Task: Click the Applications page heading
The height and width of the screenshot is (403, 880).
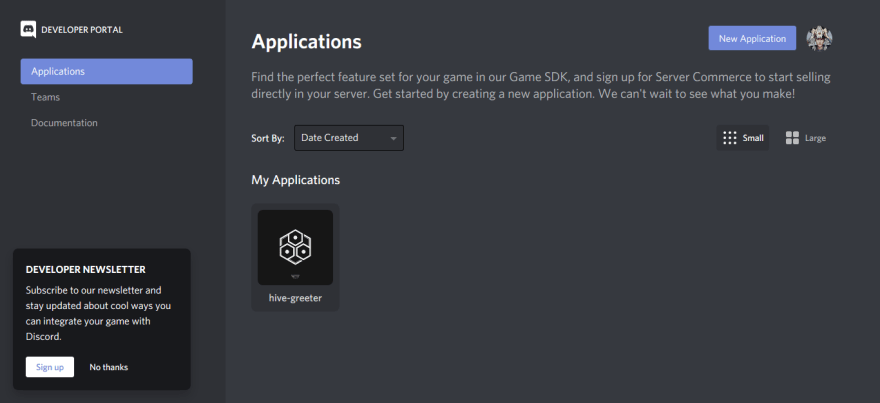Action: click(x=306, y=42)
